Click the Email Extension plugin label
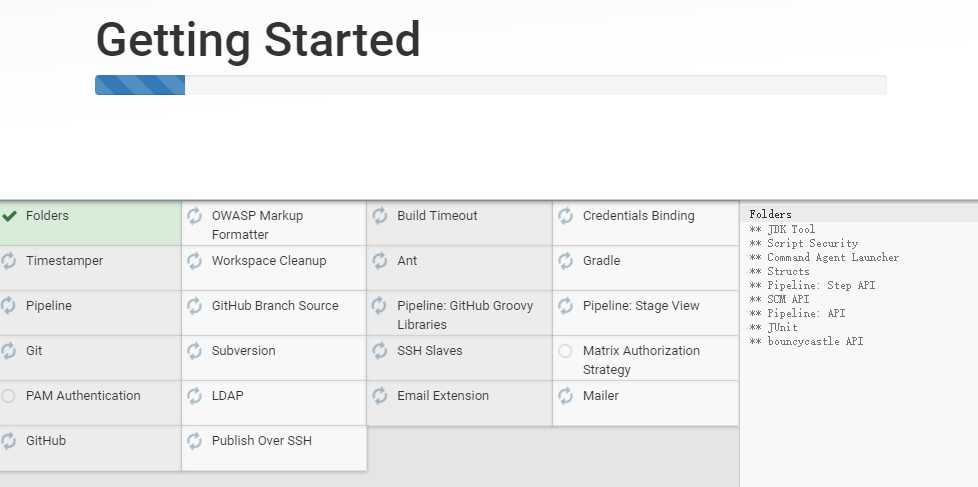The image size is (978, 487). 443,395
